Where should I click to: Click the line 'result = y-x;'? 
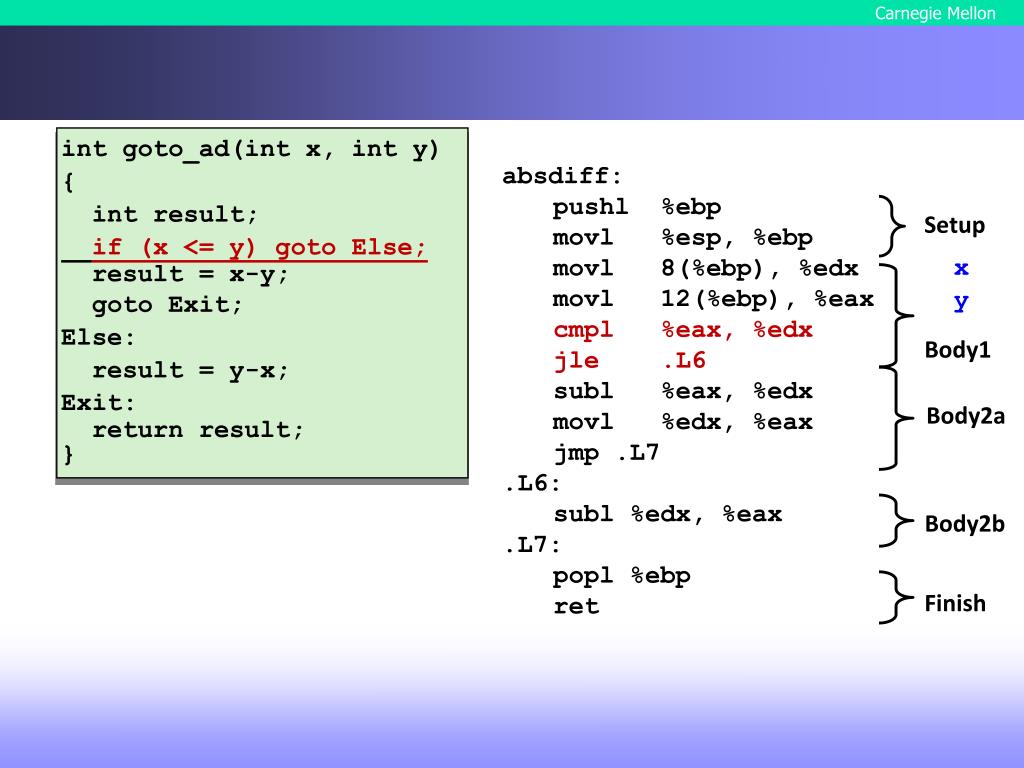[190, 371]
